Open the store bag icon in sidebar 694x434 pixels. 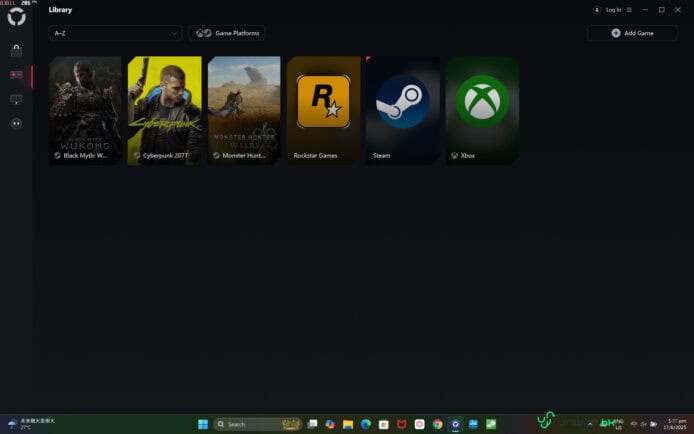coord(16,50)
